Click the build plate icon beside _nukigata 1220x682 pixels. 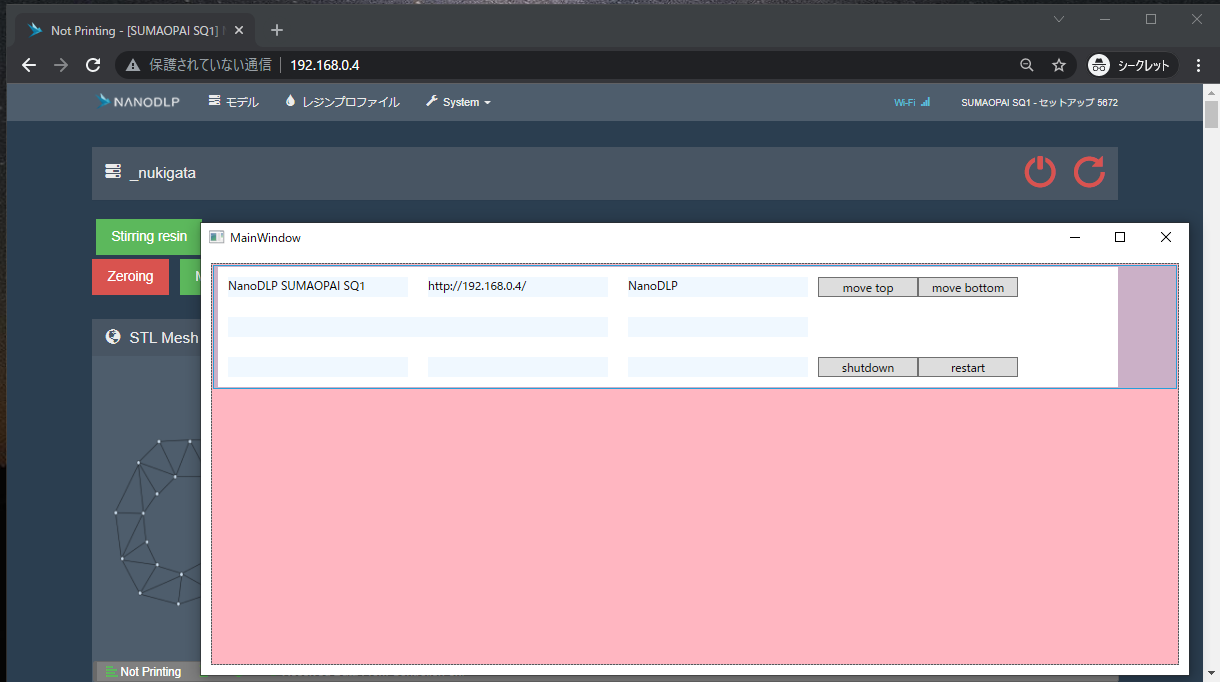coord(113,172)
